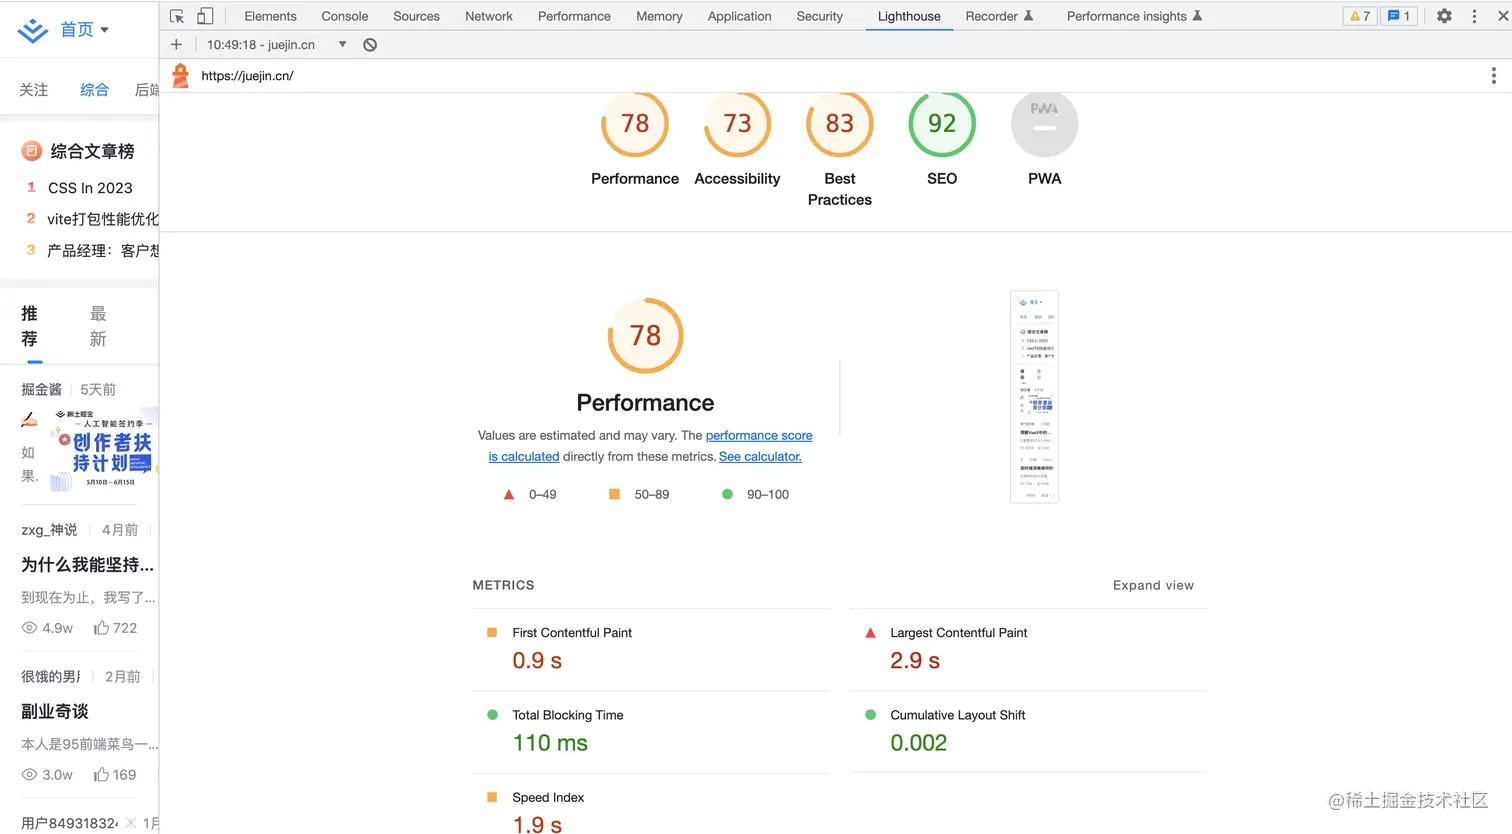Click the clear all reports icon
1512x834 pixels.
tap(370, 44)
